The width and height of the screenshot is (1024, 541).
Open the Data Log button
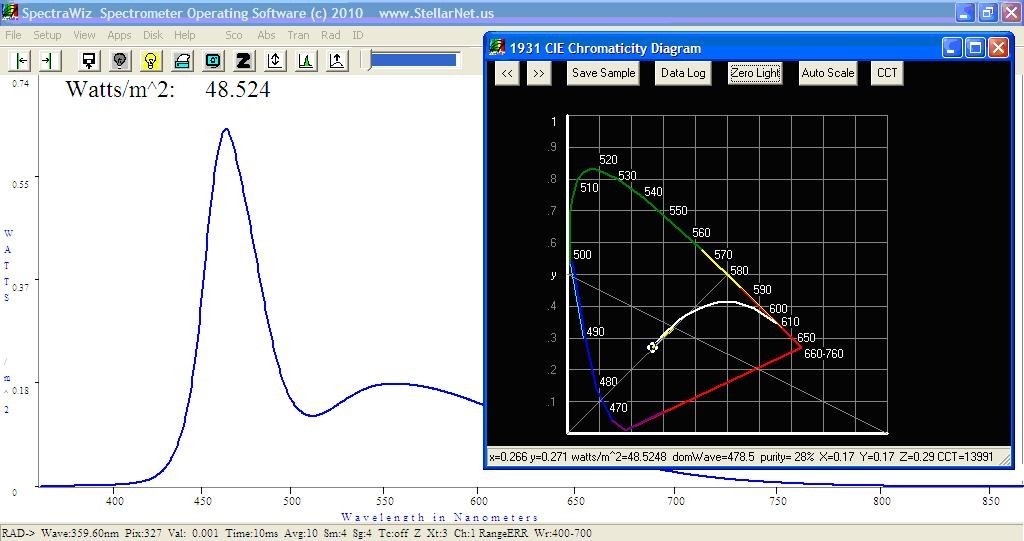(x=683, y=73)
